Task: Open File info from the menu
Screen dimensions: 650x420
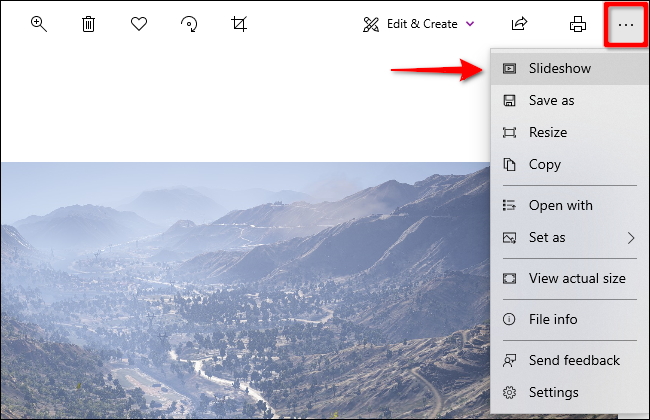Action: pyautogui.click(x=552, y=320)
